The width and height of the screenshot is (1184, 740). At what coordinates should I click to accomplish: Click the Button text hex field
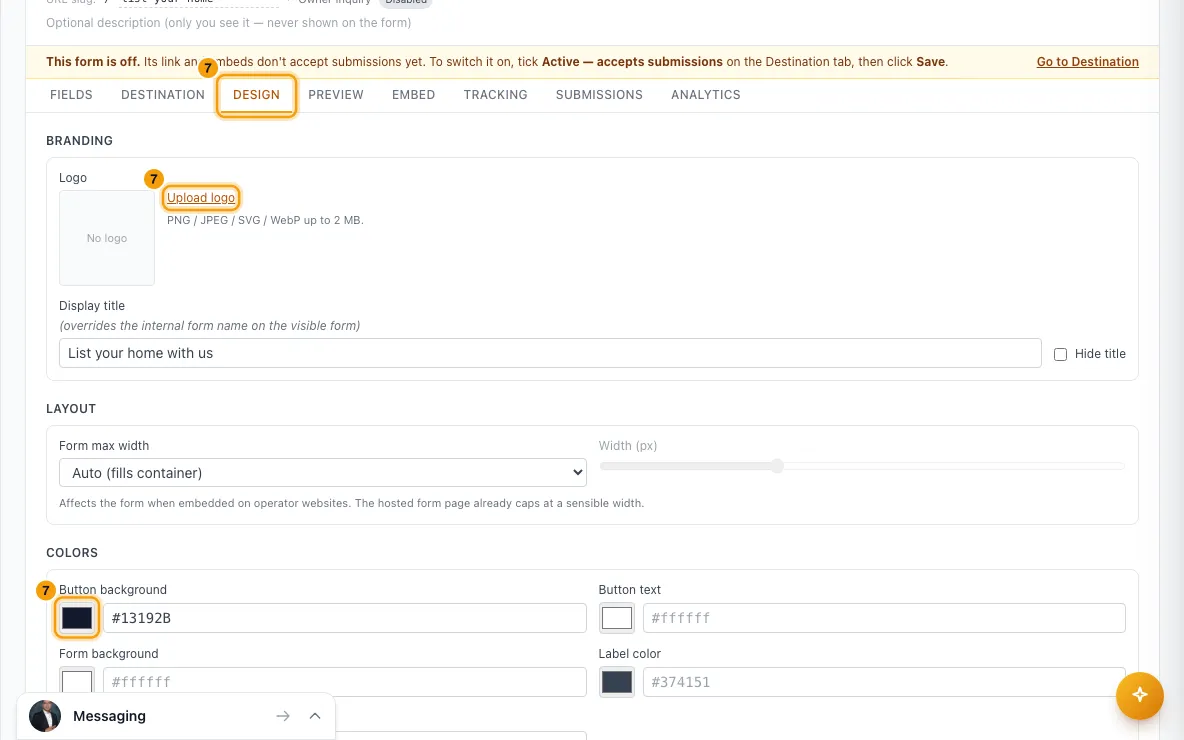884,618
